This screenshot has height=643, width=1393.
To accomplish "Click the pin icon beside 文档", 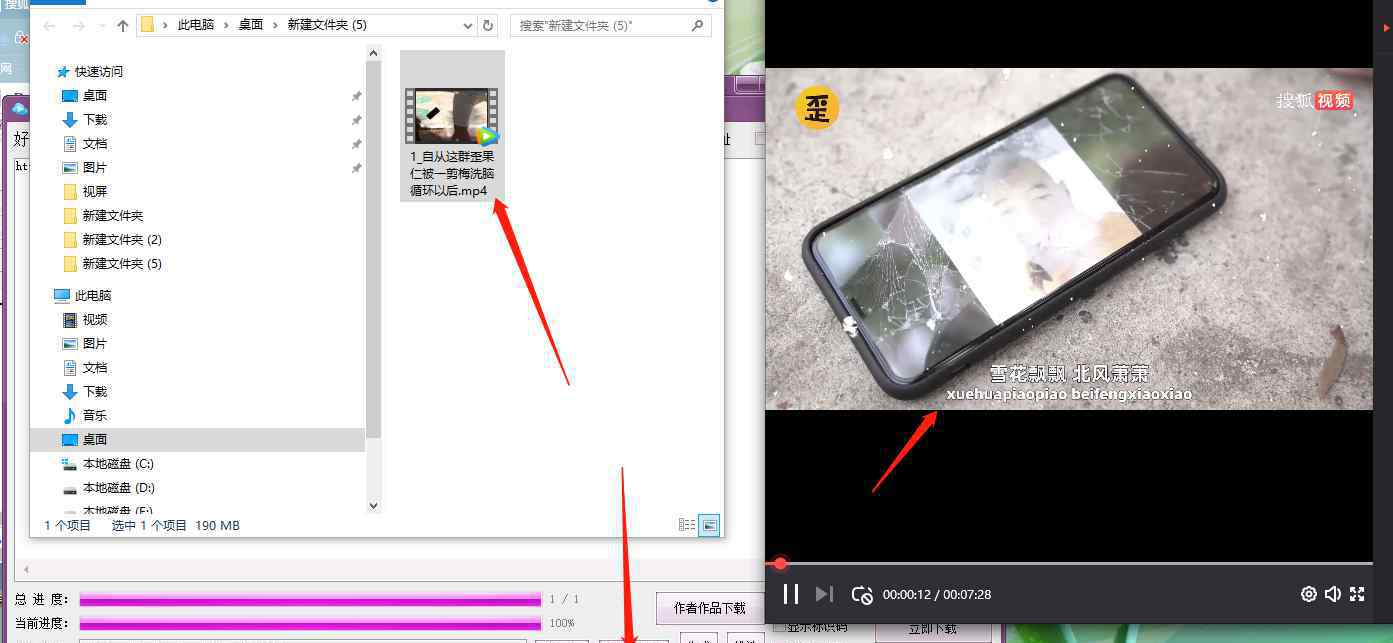I will click(x=356, y=144).
